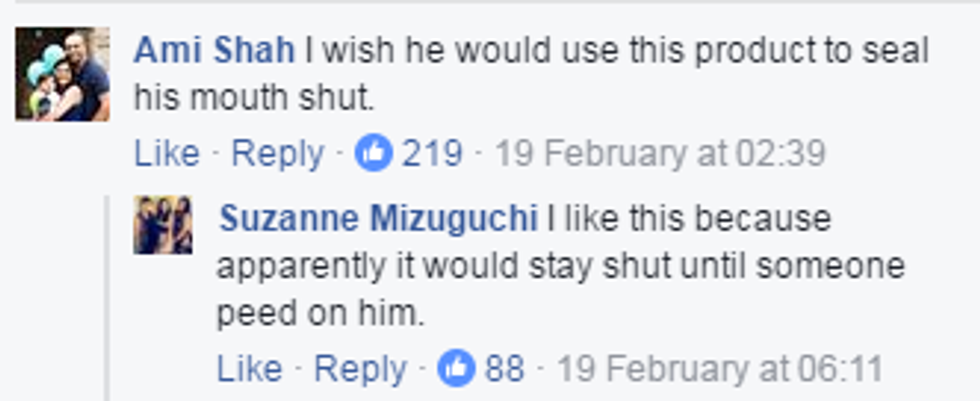Like Ami Shah's comment
The image size is (980, 401).
167,154
